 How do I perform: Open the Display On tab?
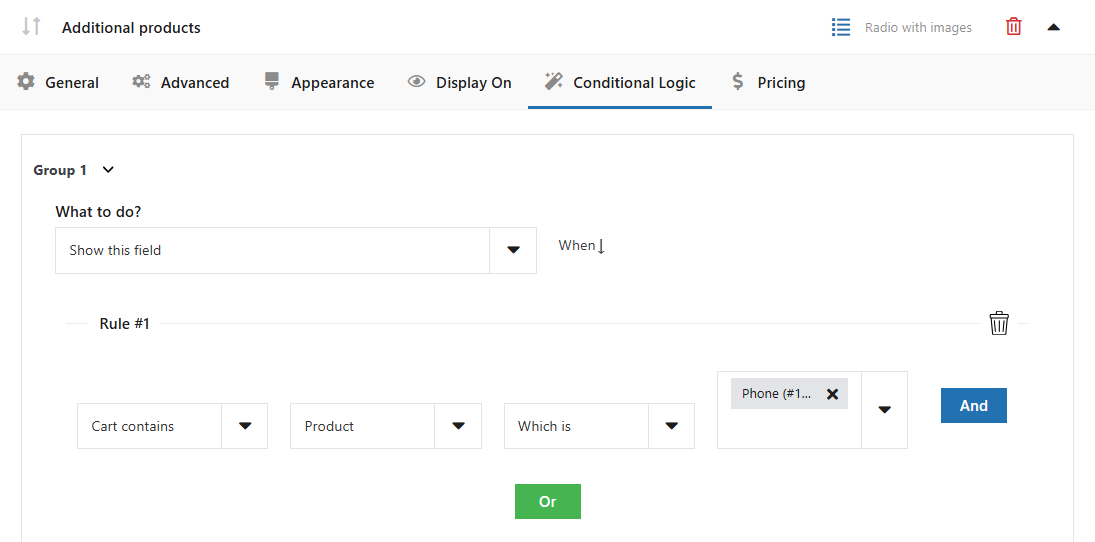pos(460,82)
